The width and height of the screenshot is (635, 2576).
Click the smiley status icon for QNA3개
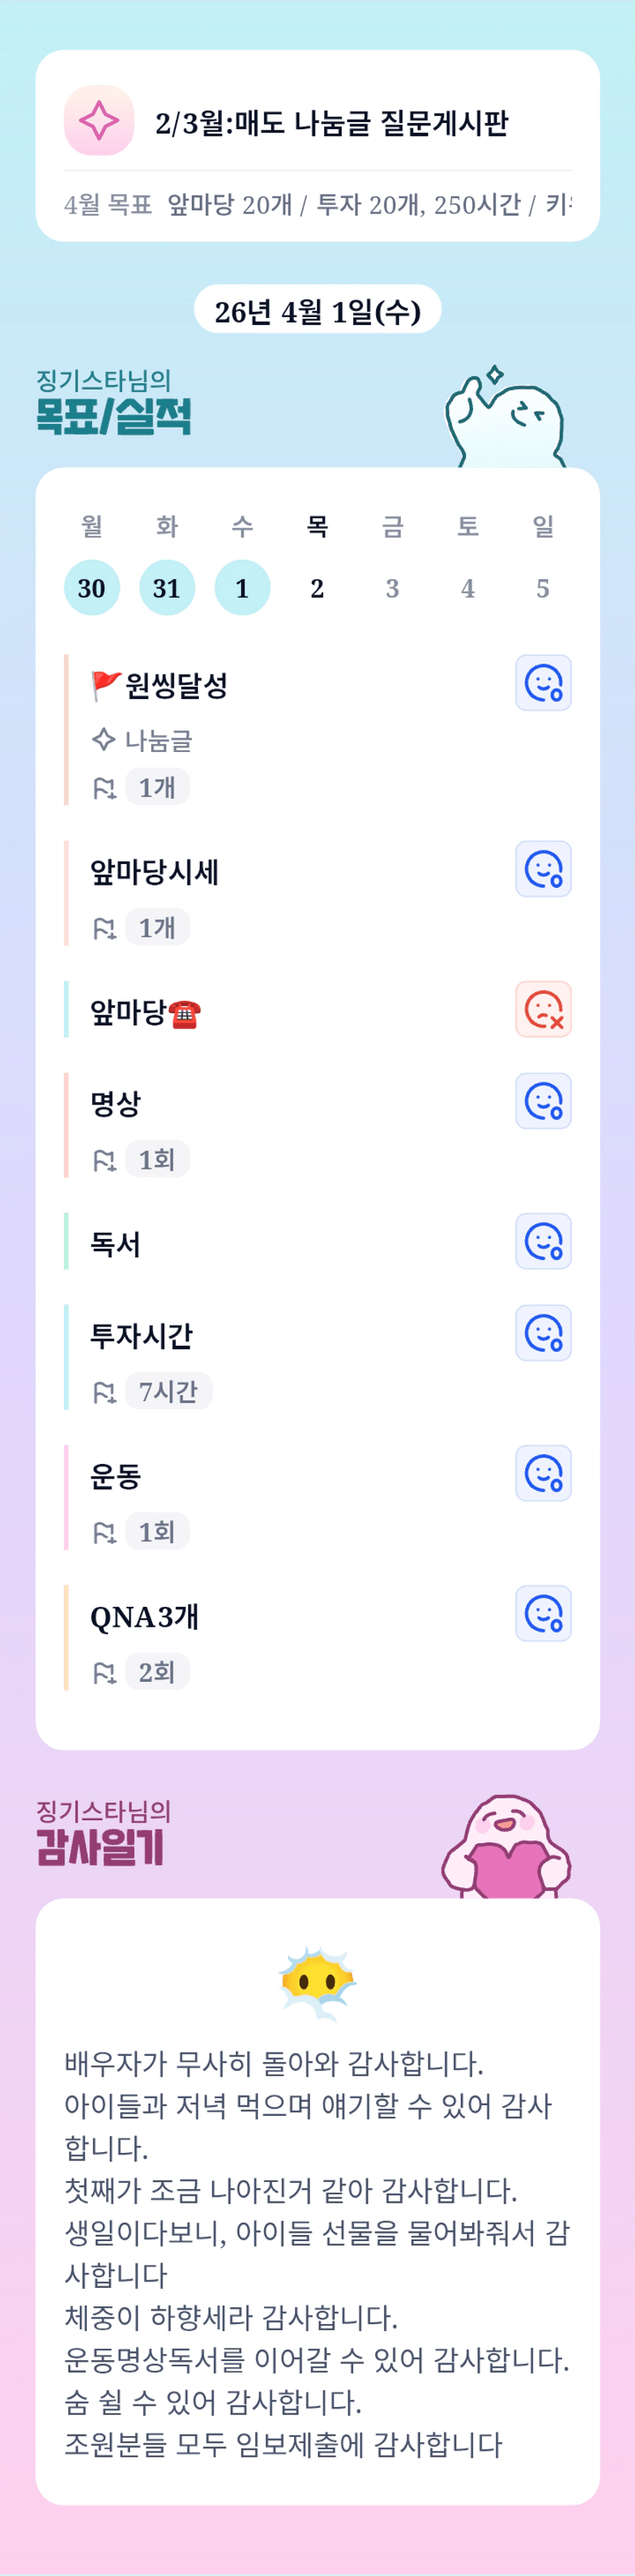[x=543, y=1613]
